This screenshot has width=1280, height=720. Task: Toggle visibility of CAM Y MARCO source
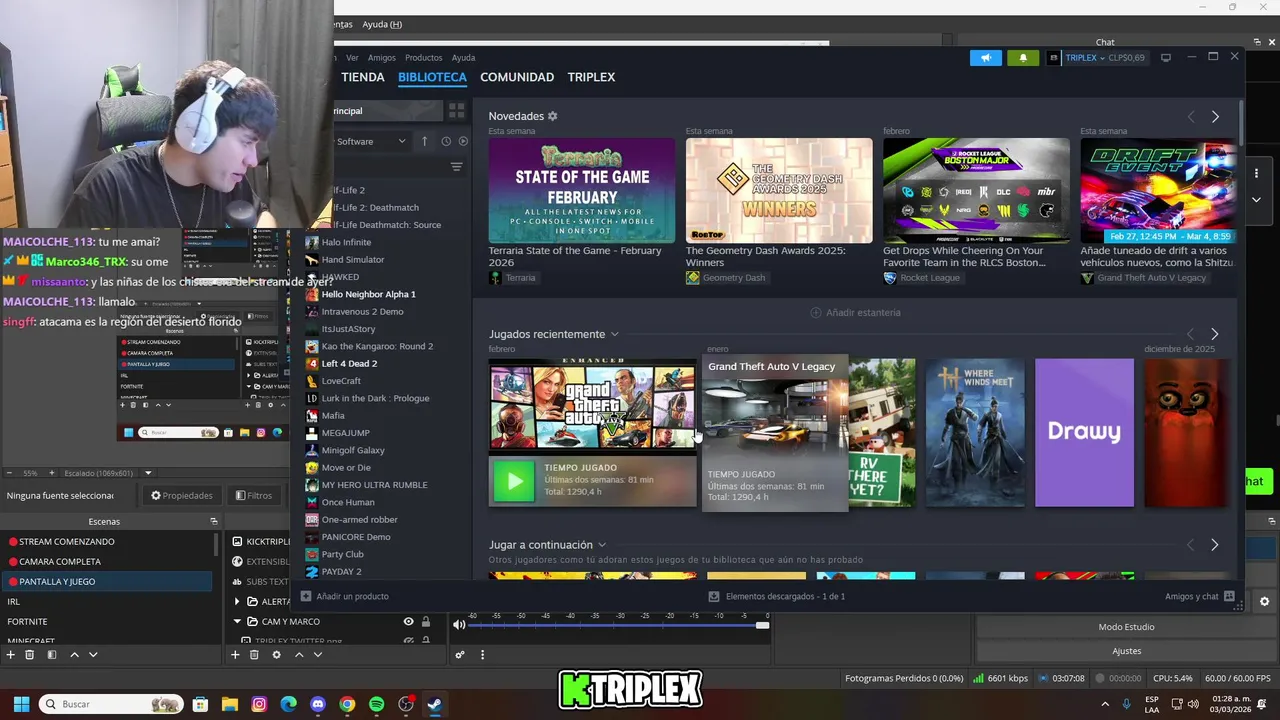click(x=408, y=621)
